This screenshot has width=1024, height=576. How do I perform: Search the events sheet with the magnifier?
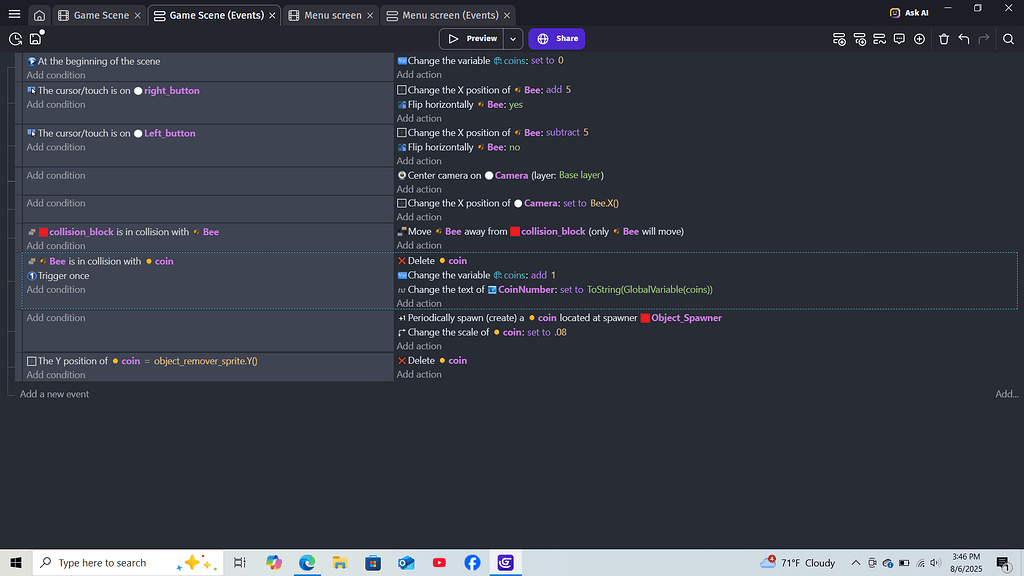pos(1008,39)
